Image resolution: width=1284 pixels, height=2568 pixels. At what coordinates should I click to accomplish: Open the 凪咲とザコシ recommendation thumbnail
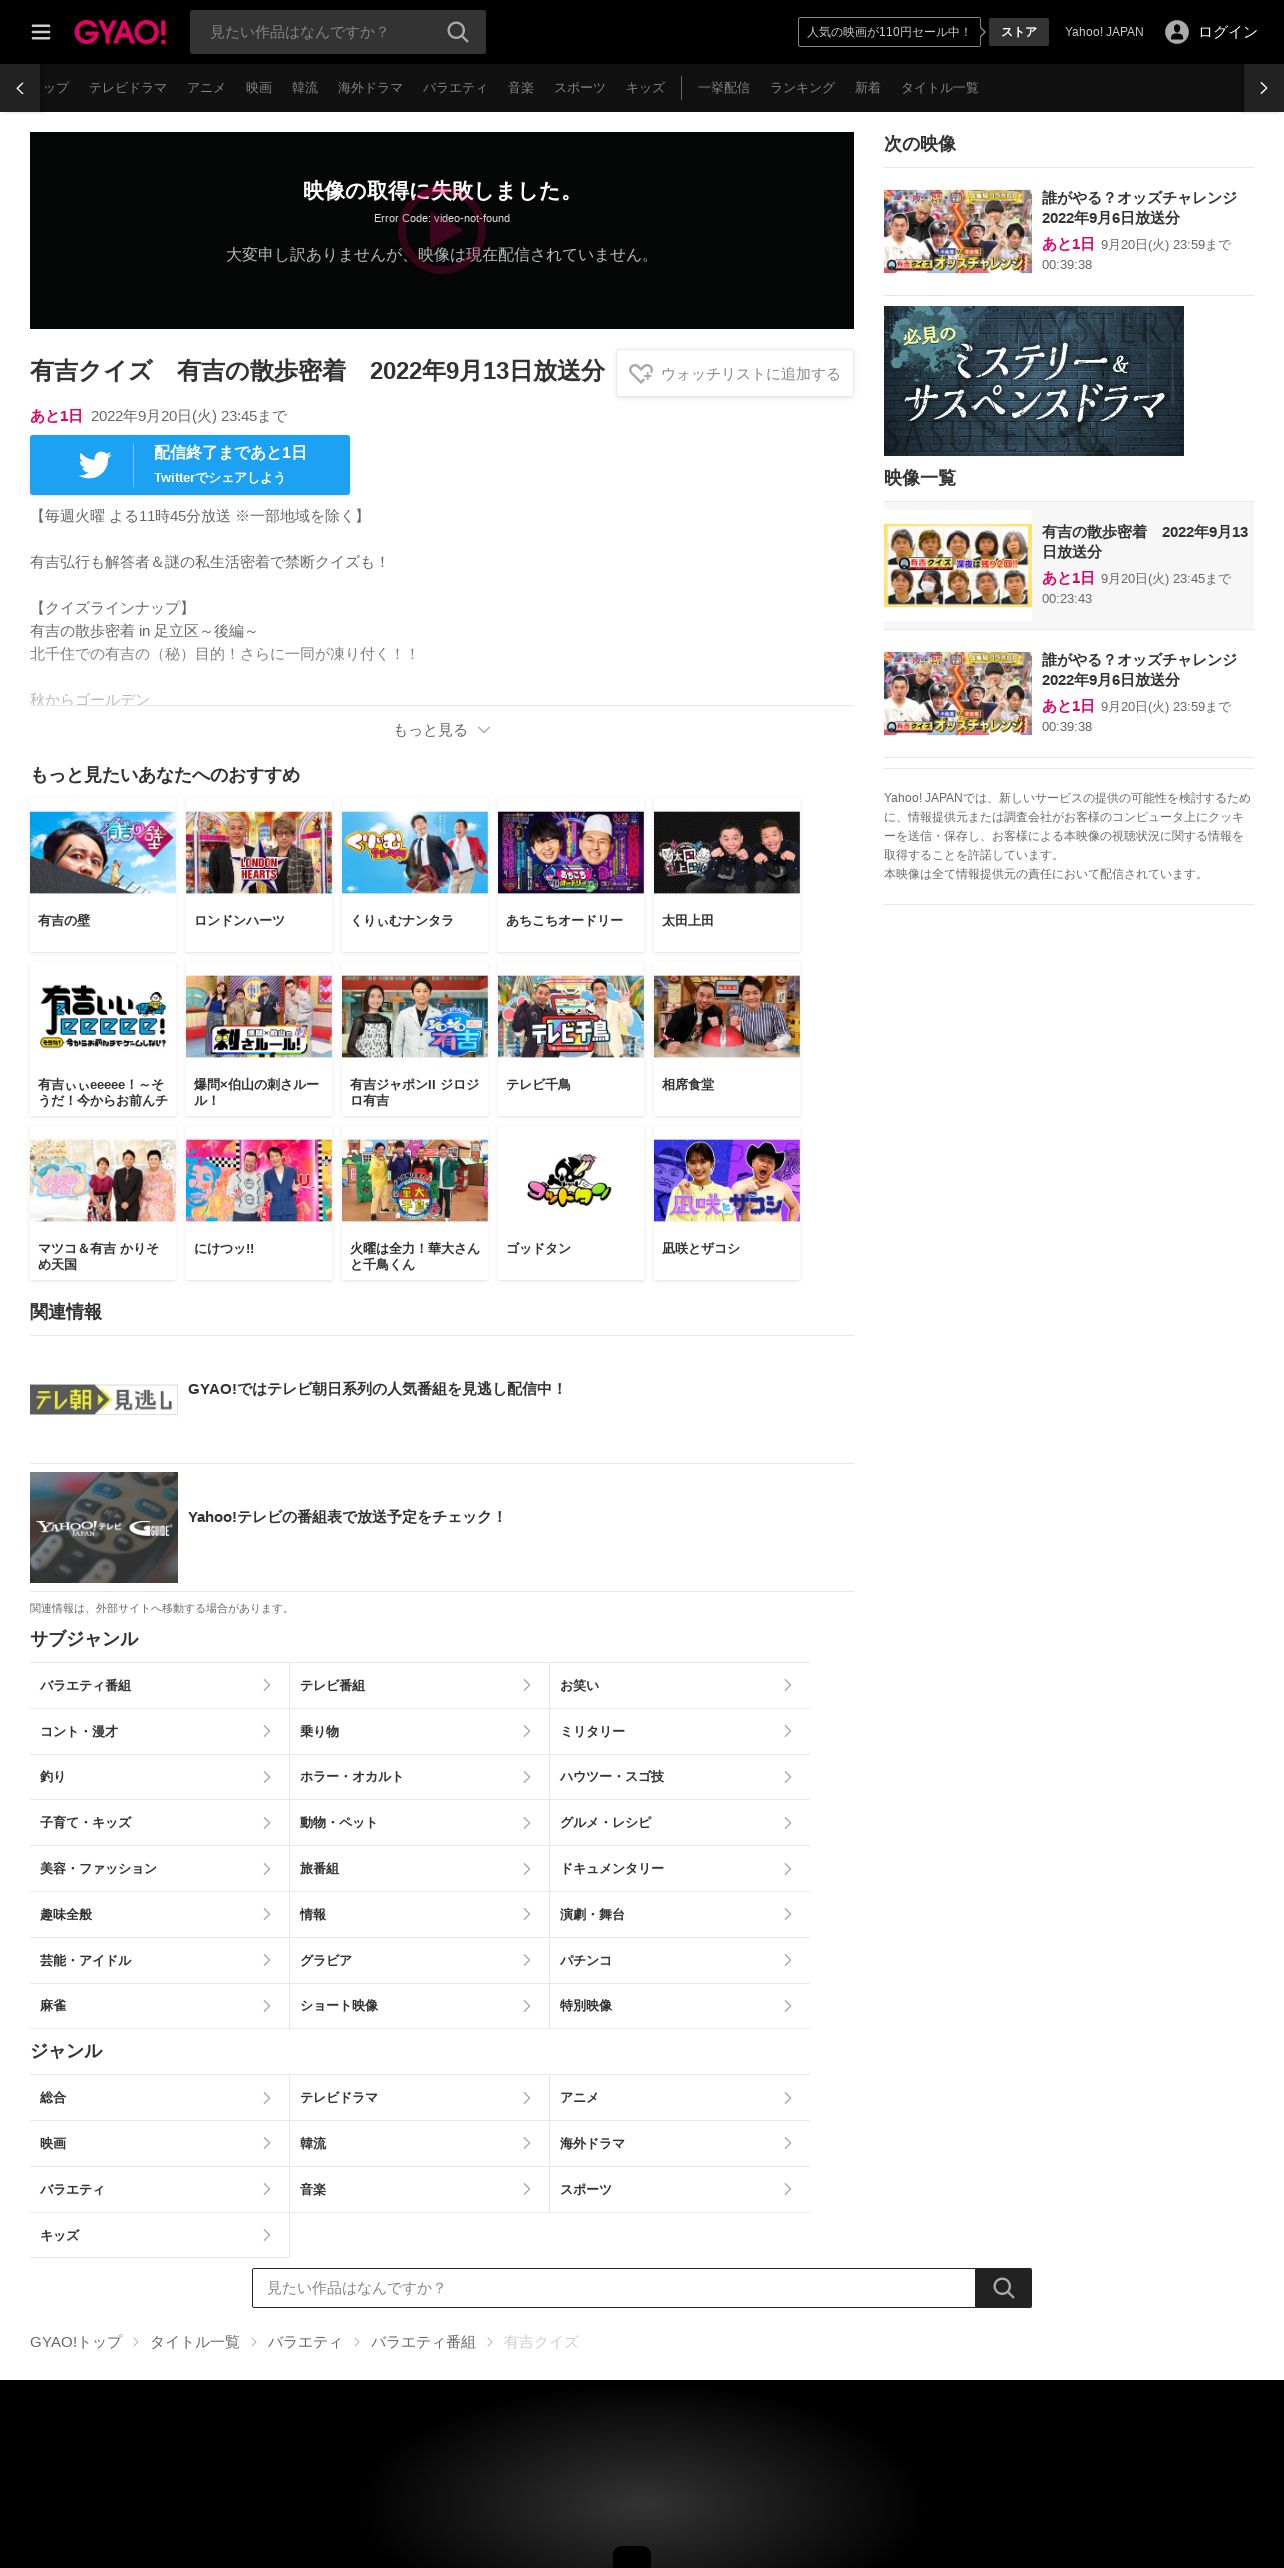click(x=727, y=1180)
